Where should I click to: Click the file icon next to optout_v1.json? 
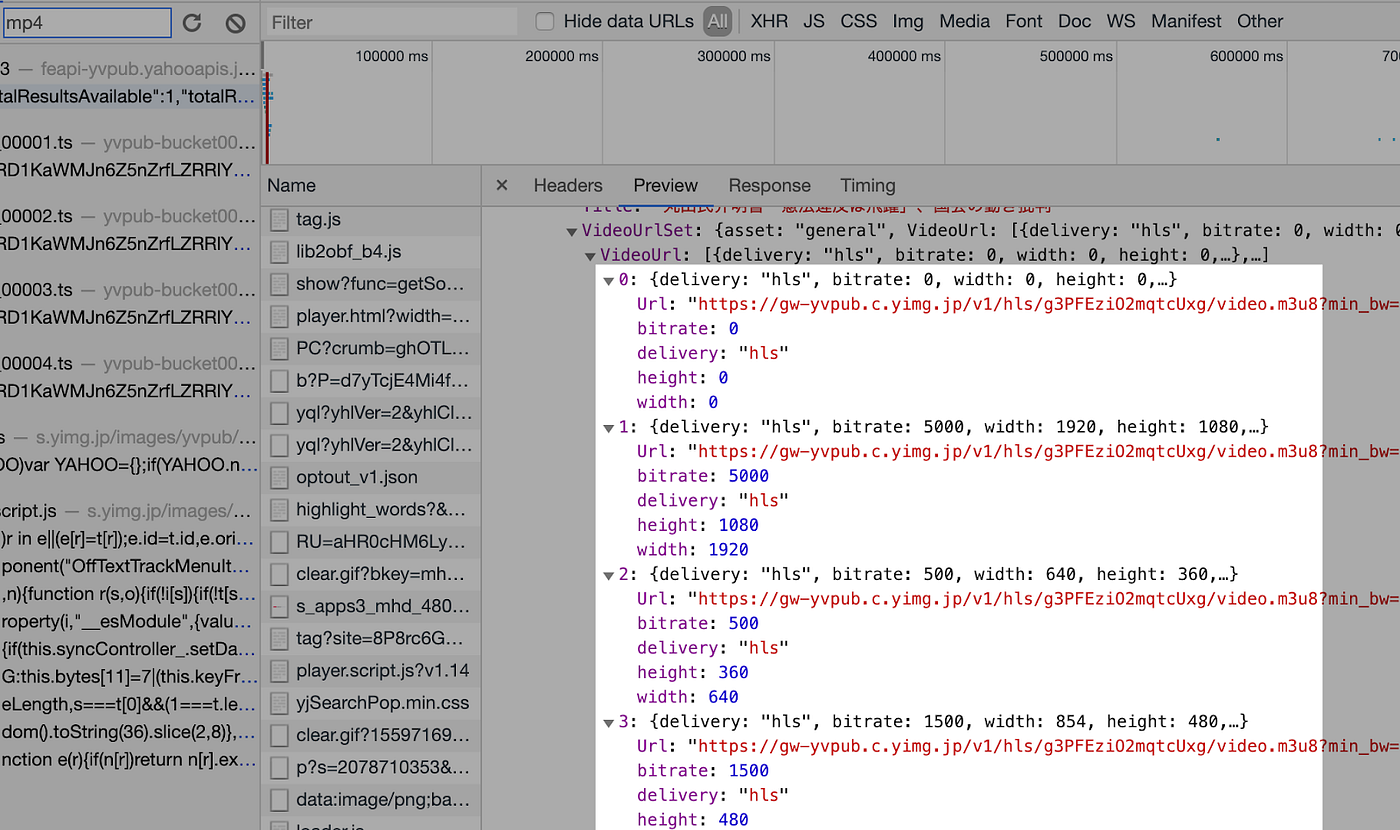(279, 477)
